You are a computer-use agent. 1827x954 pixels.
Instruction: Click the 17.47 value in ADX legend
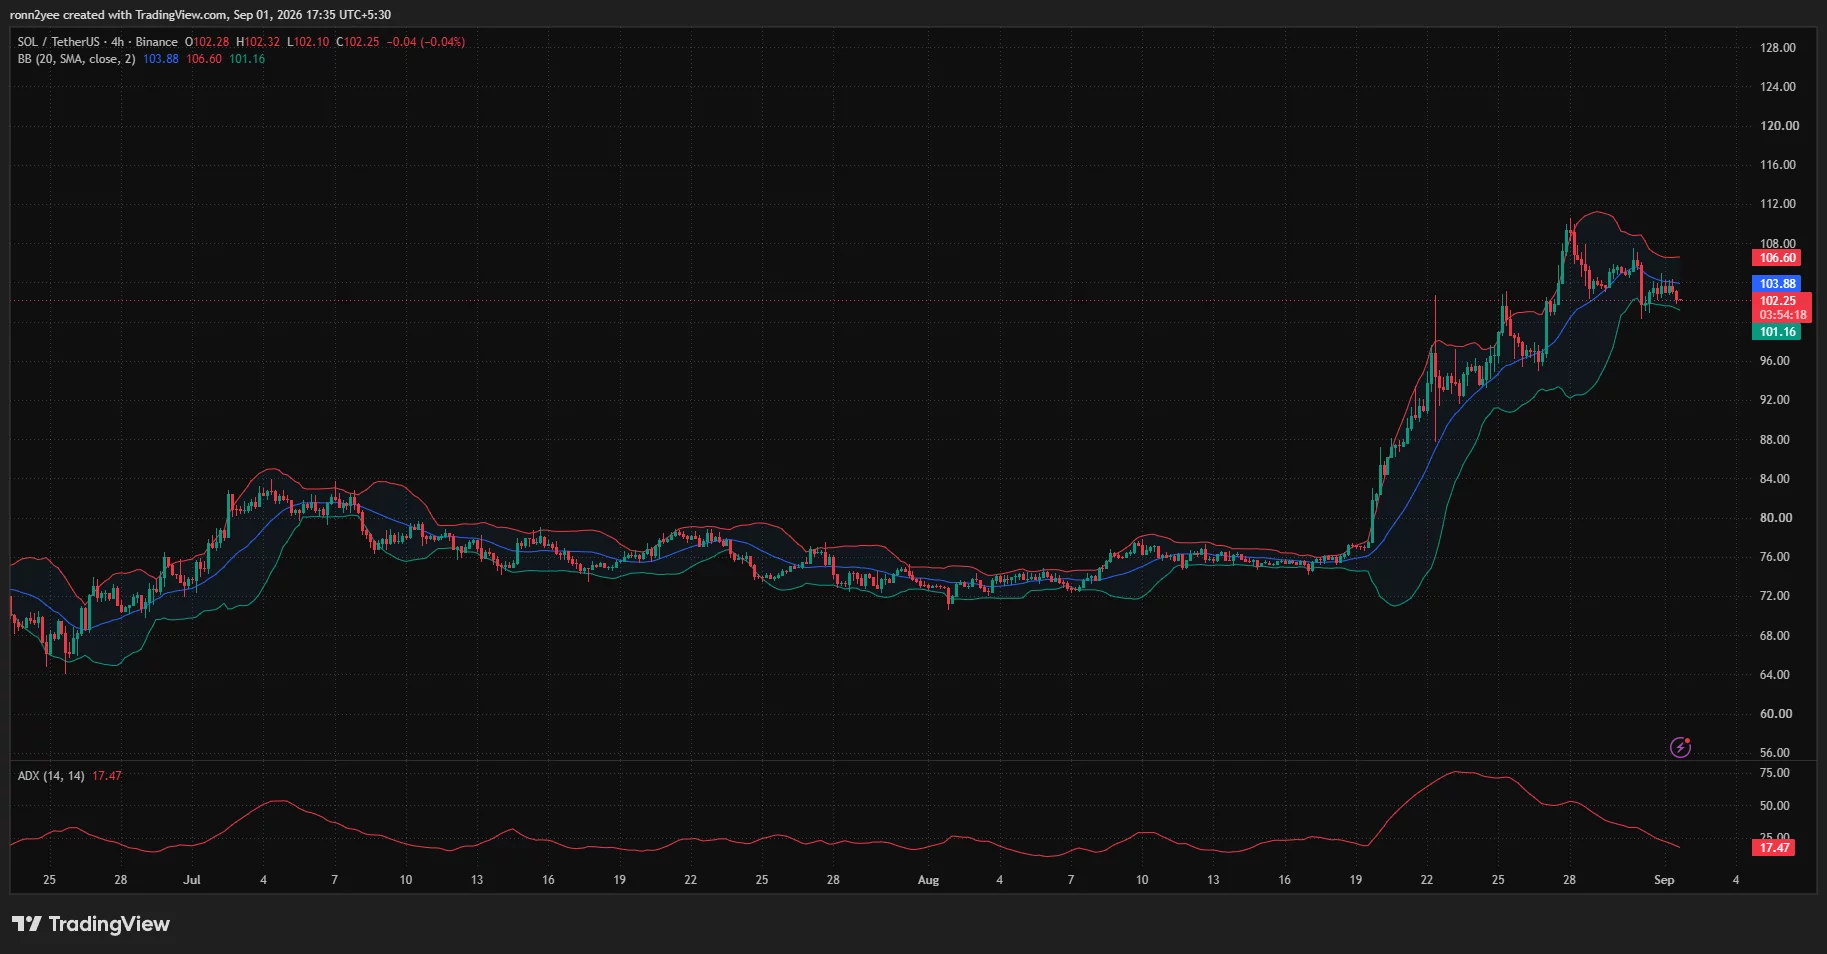[x=107, y=776]
